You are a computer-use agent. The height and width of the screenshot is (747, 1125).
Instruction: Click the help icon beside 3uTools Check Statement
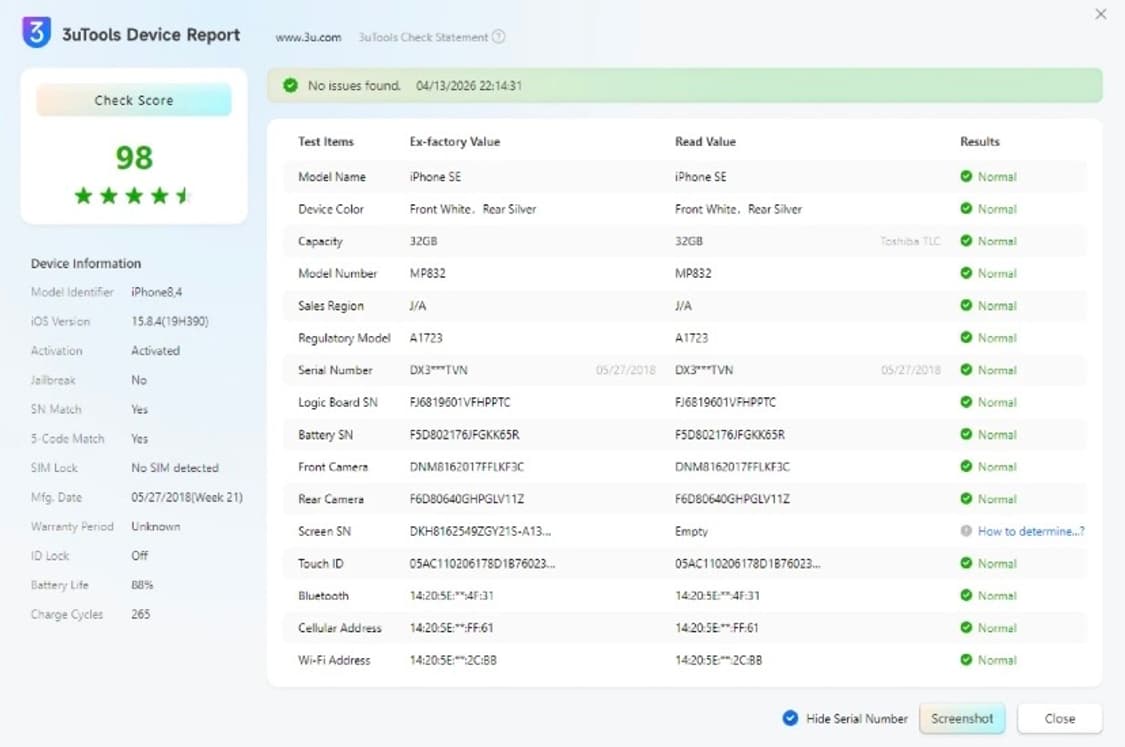(x=498, y=37)
